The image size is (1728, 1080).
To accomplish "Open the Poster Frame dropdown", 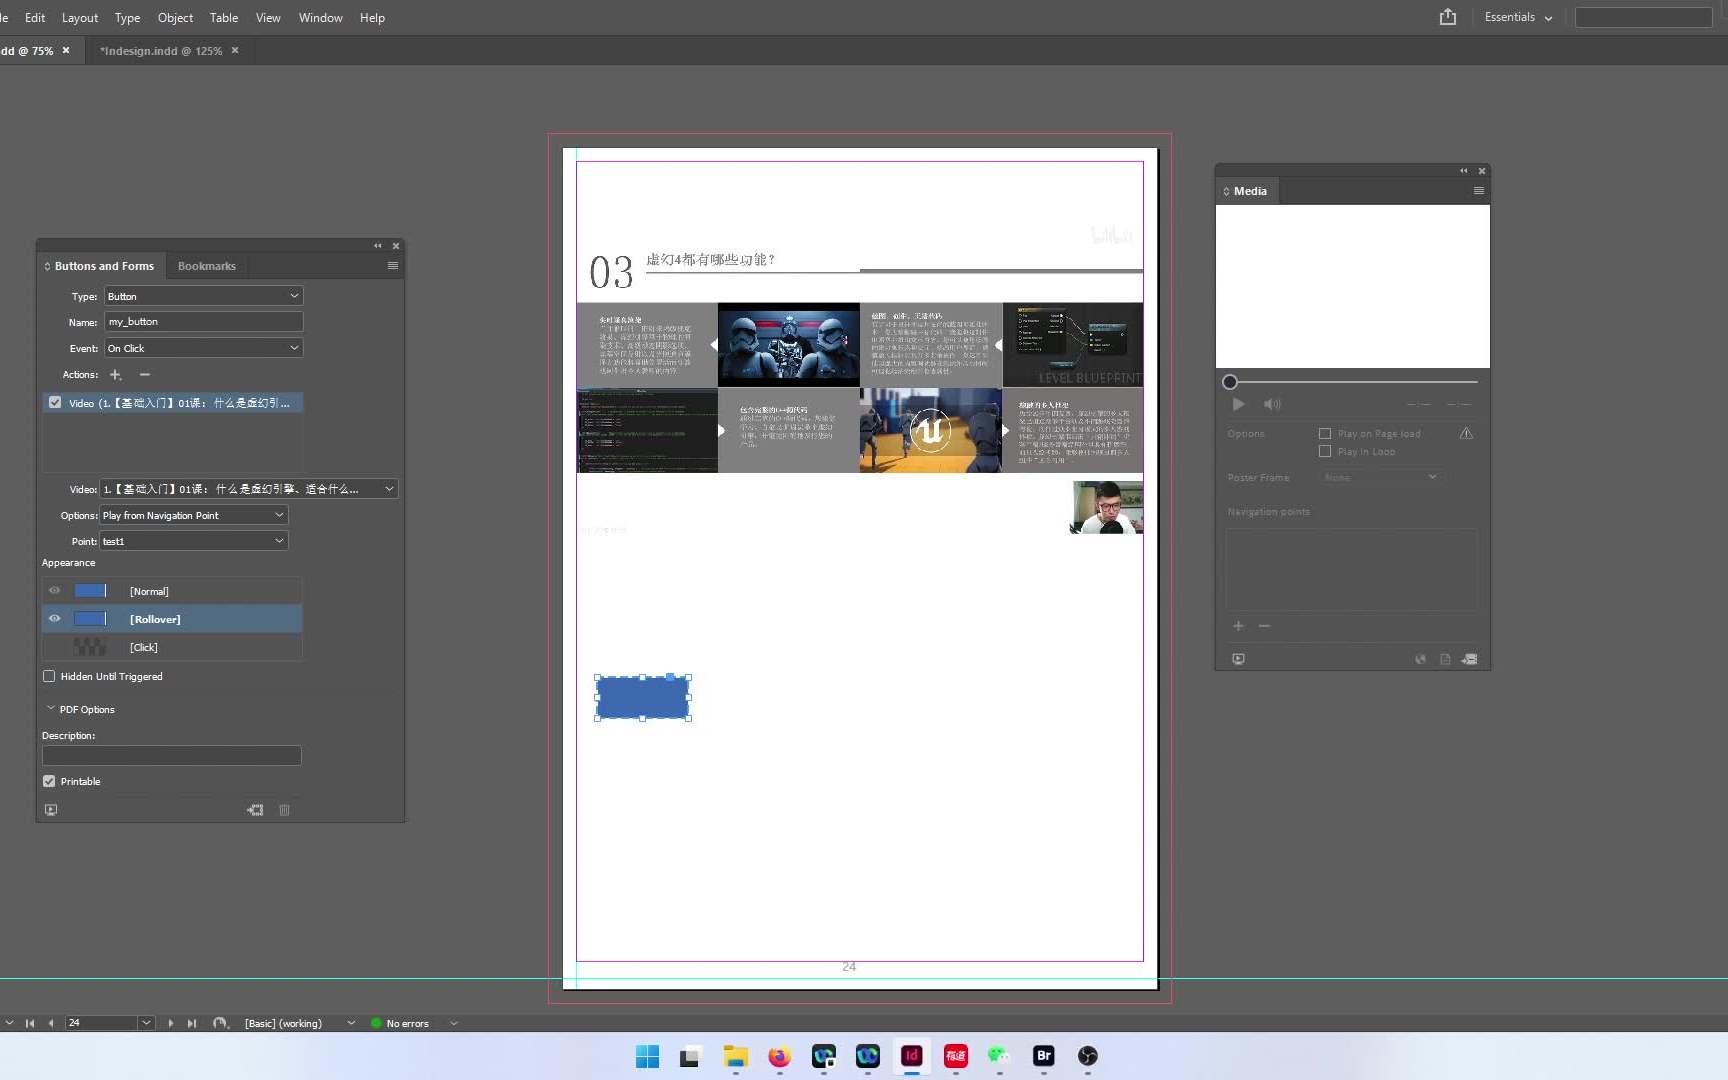I will click(x=1380, y=477).
